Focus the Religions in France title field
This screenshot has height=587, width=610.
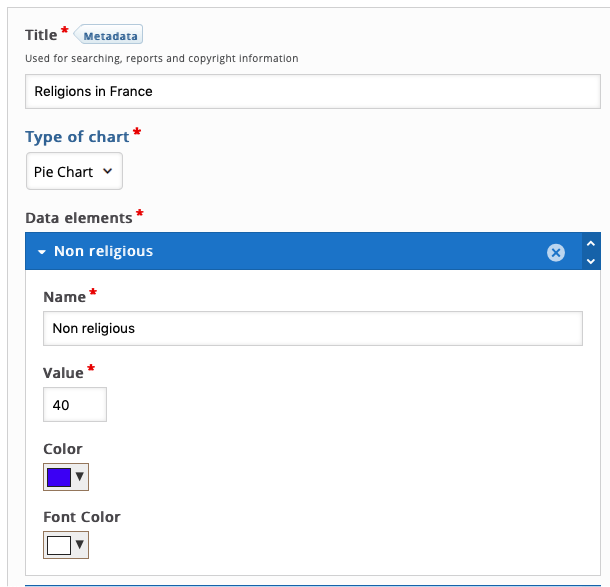(313, 91)
